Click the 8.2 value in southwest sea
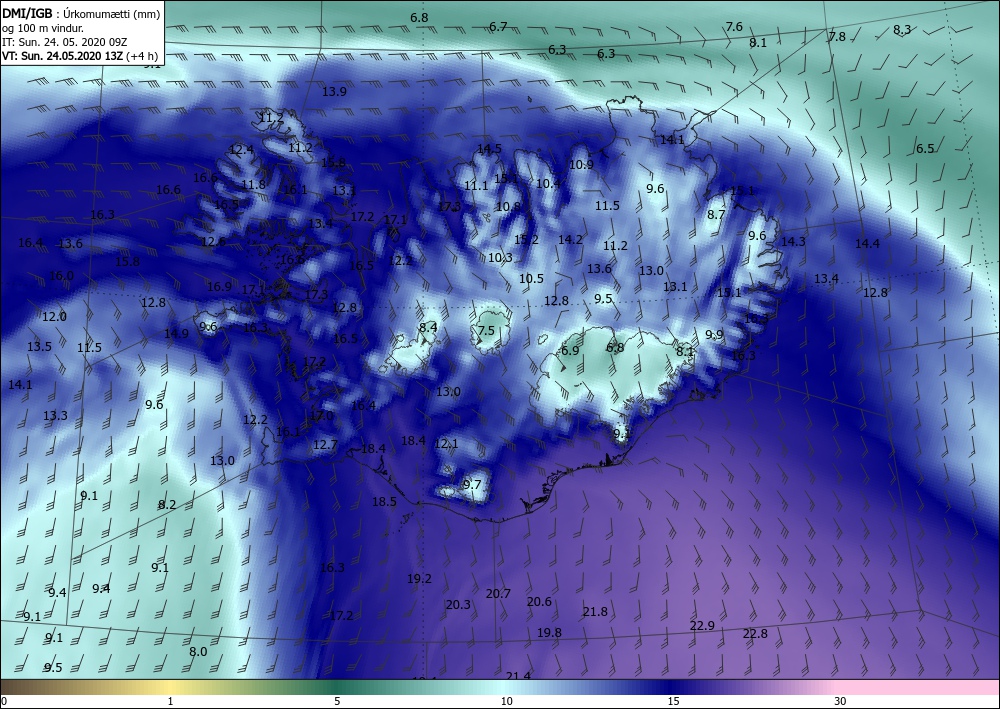Image resolution: width=1000 pixels, height=709 pixels. click(x=167, y=505)
